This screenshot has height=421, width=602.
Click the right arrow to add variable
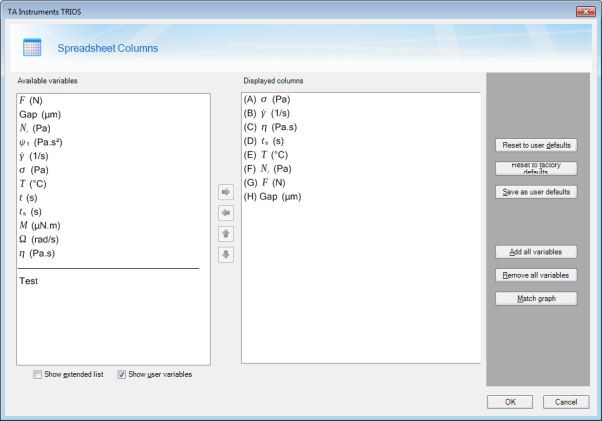pos(226,192)
